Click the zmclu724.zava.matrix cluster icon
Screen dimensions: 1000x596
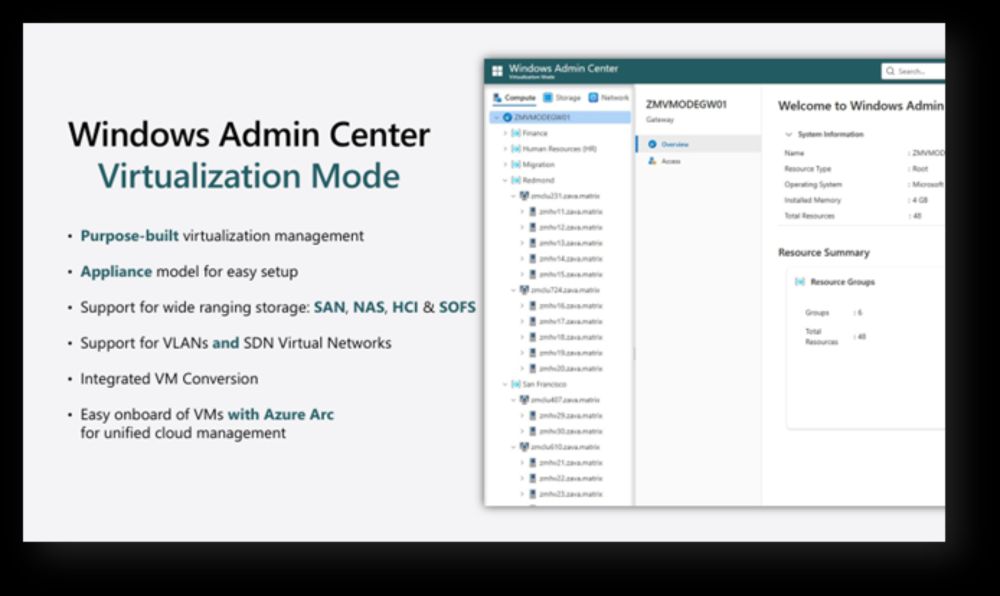pos(524,290)
